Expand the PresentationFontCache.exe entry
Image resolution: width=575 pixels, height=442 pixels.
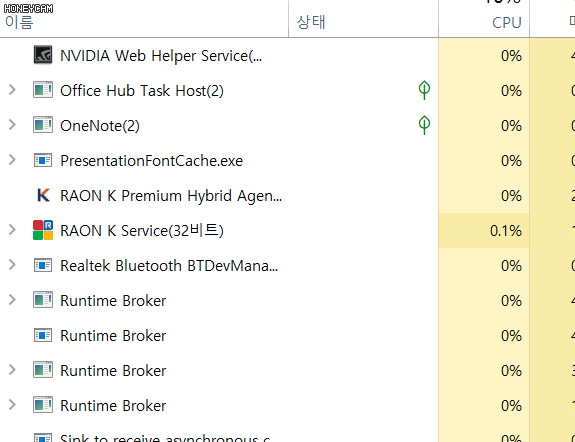pyautogui.click(x=12, y=160)
